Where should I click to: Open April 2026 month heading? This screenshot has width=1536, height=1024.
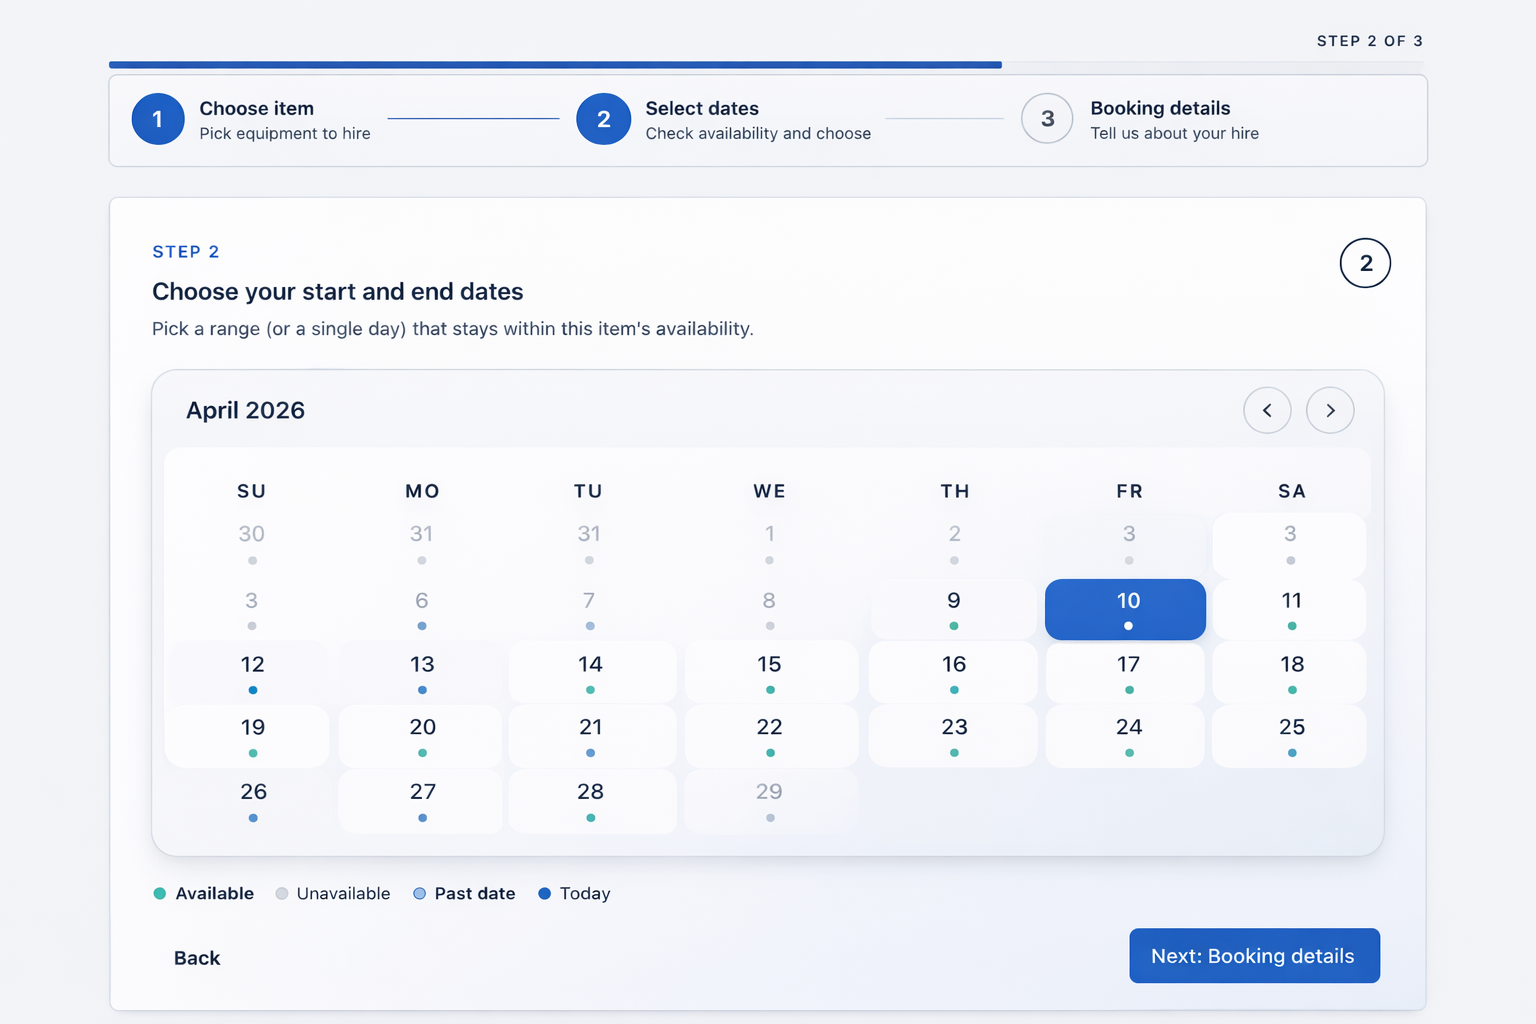(x=245, y=410)
